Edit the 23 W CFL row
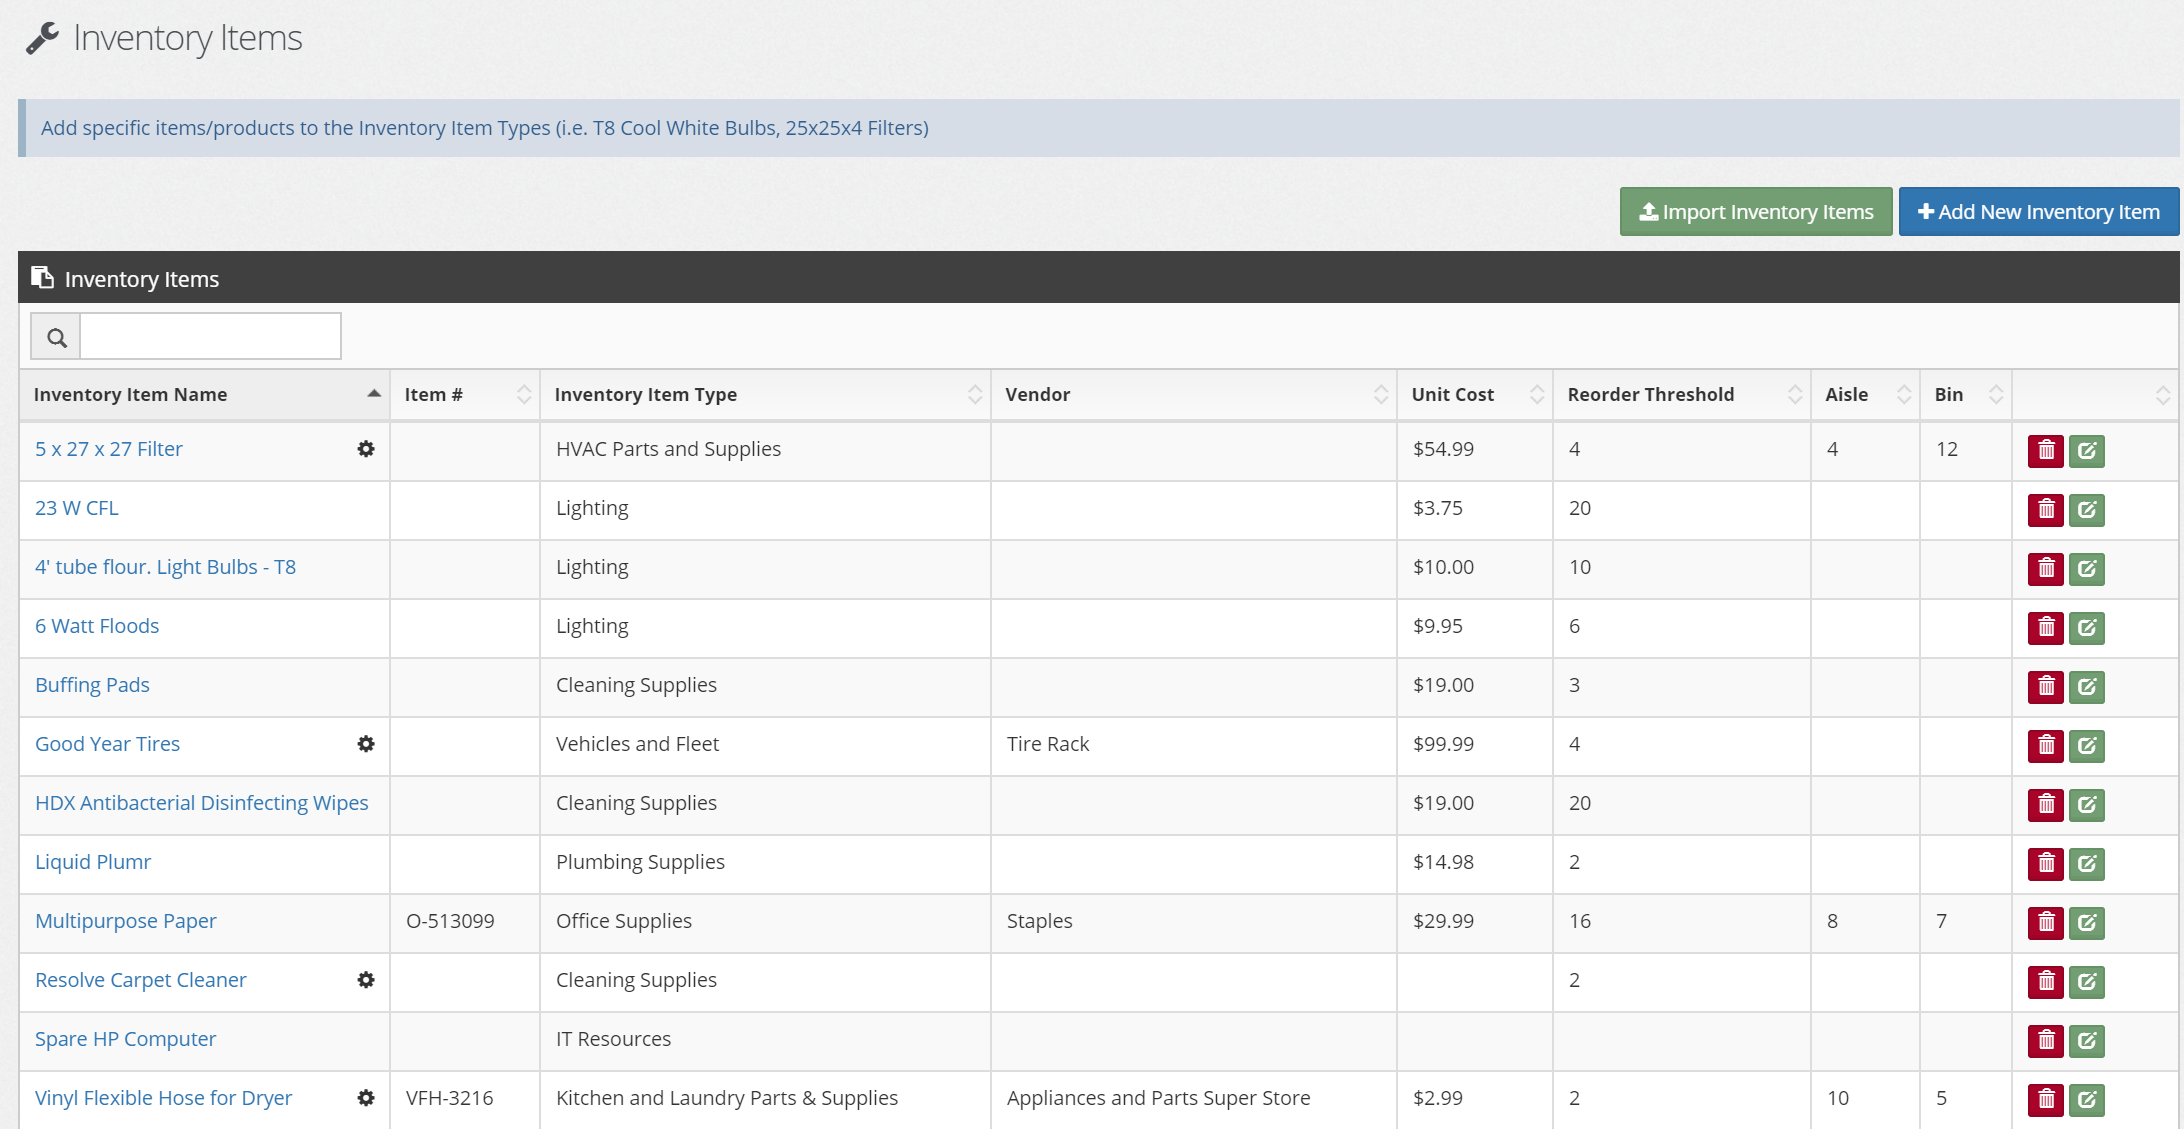This screenshot has width=2184, height=1129. tap(2086, 510)
